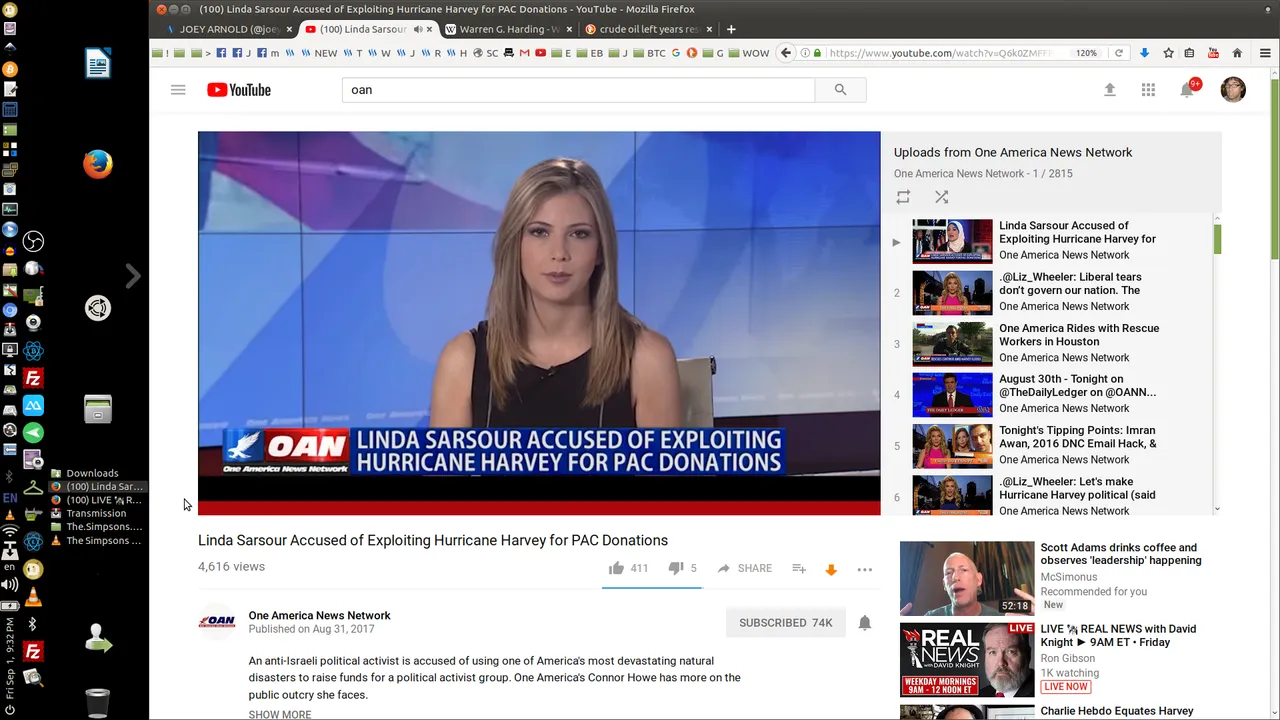Image resolution: width=1280 pixels, height=720 pixels.
Task: Open a new Firefox tab
Action: tap(731, 29)
